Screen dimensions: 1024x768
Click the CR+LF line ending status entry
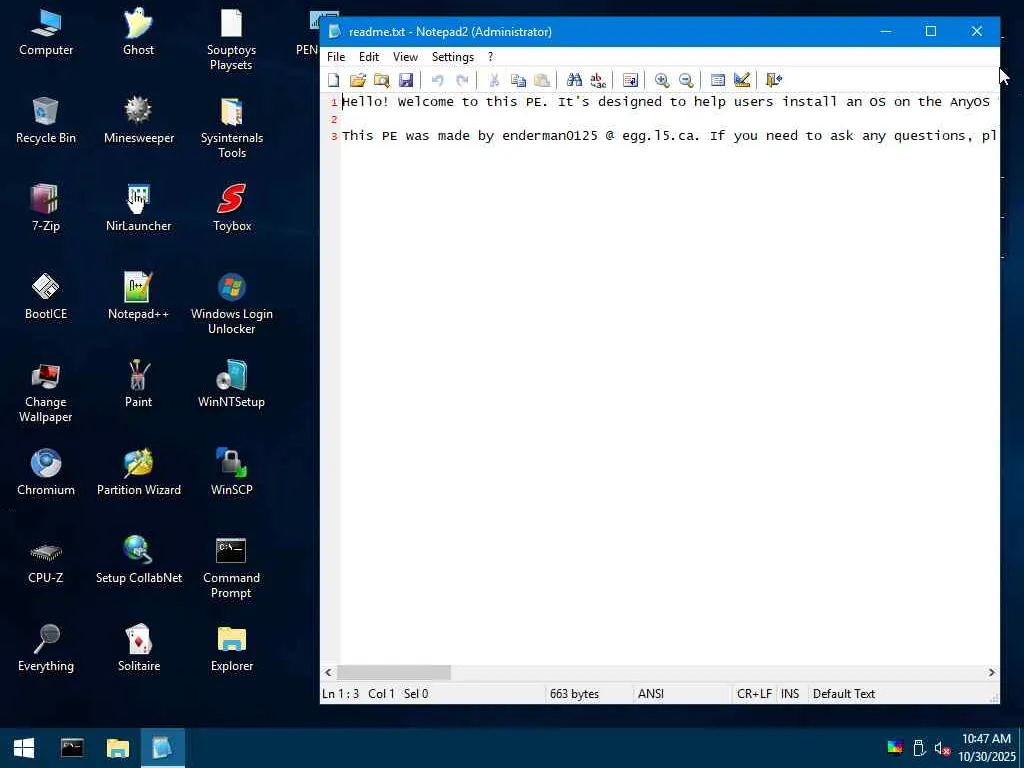754,694
